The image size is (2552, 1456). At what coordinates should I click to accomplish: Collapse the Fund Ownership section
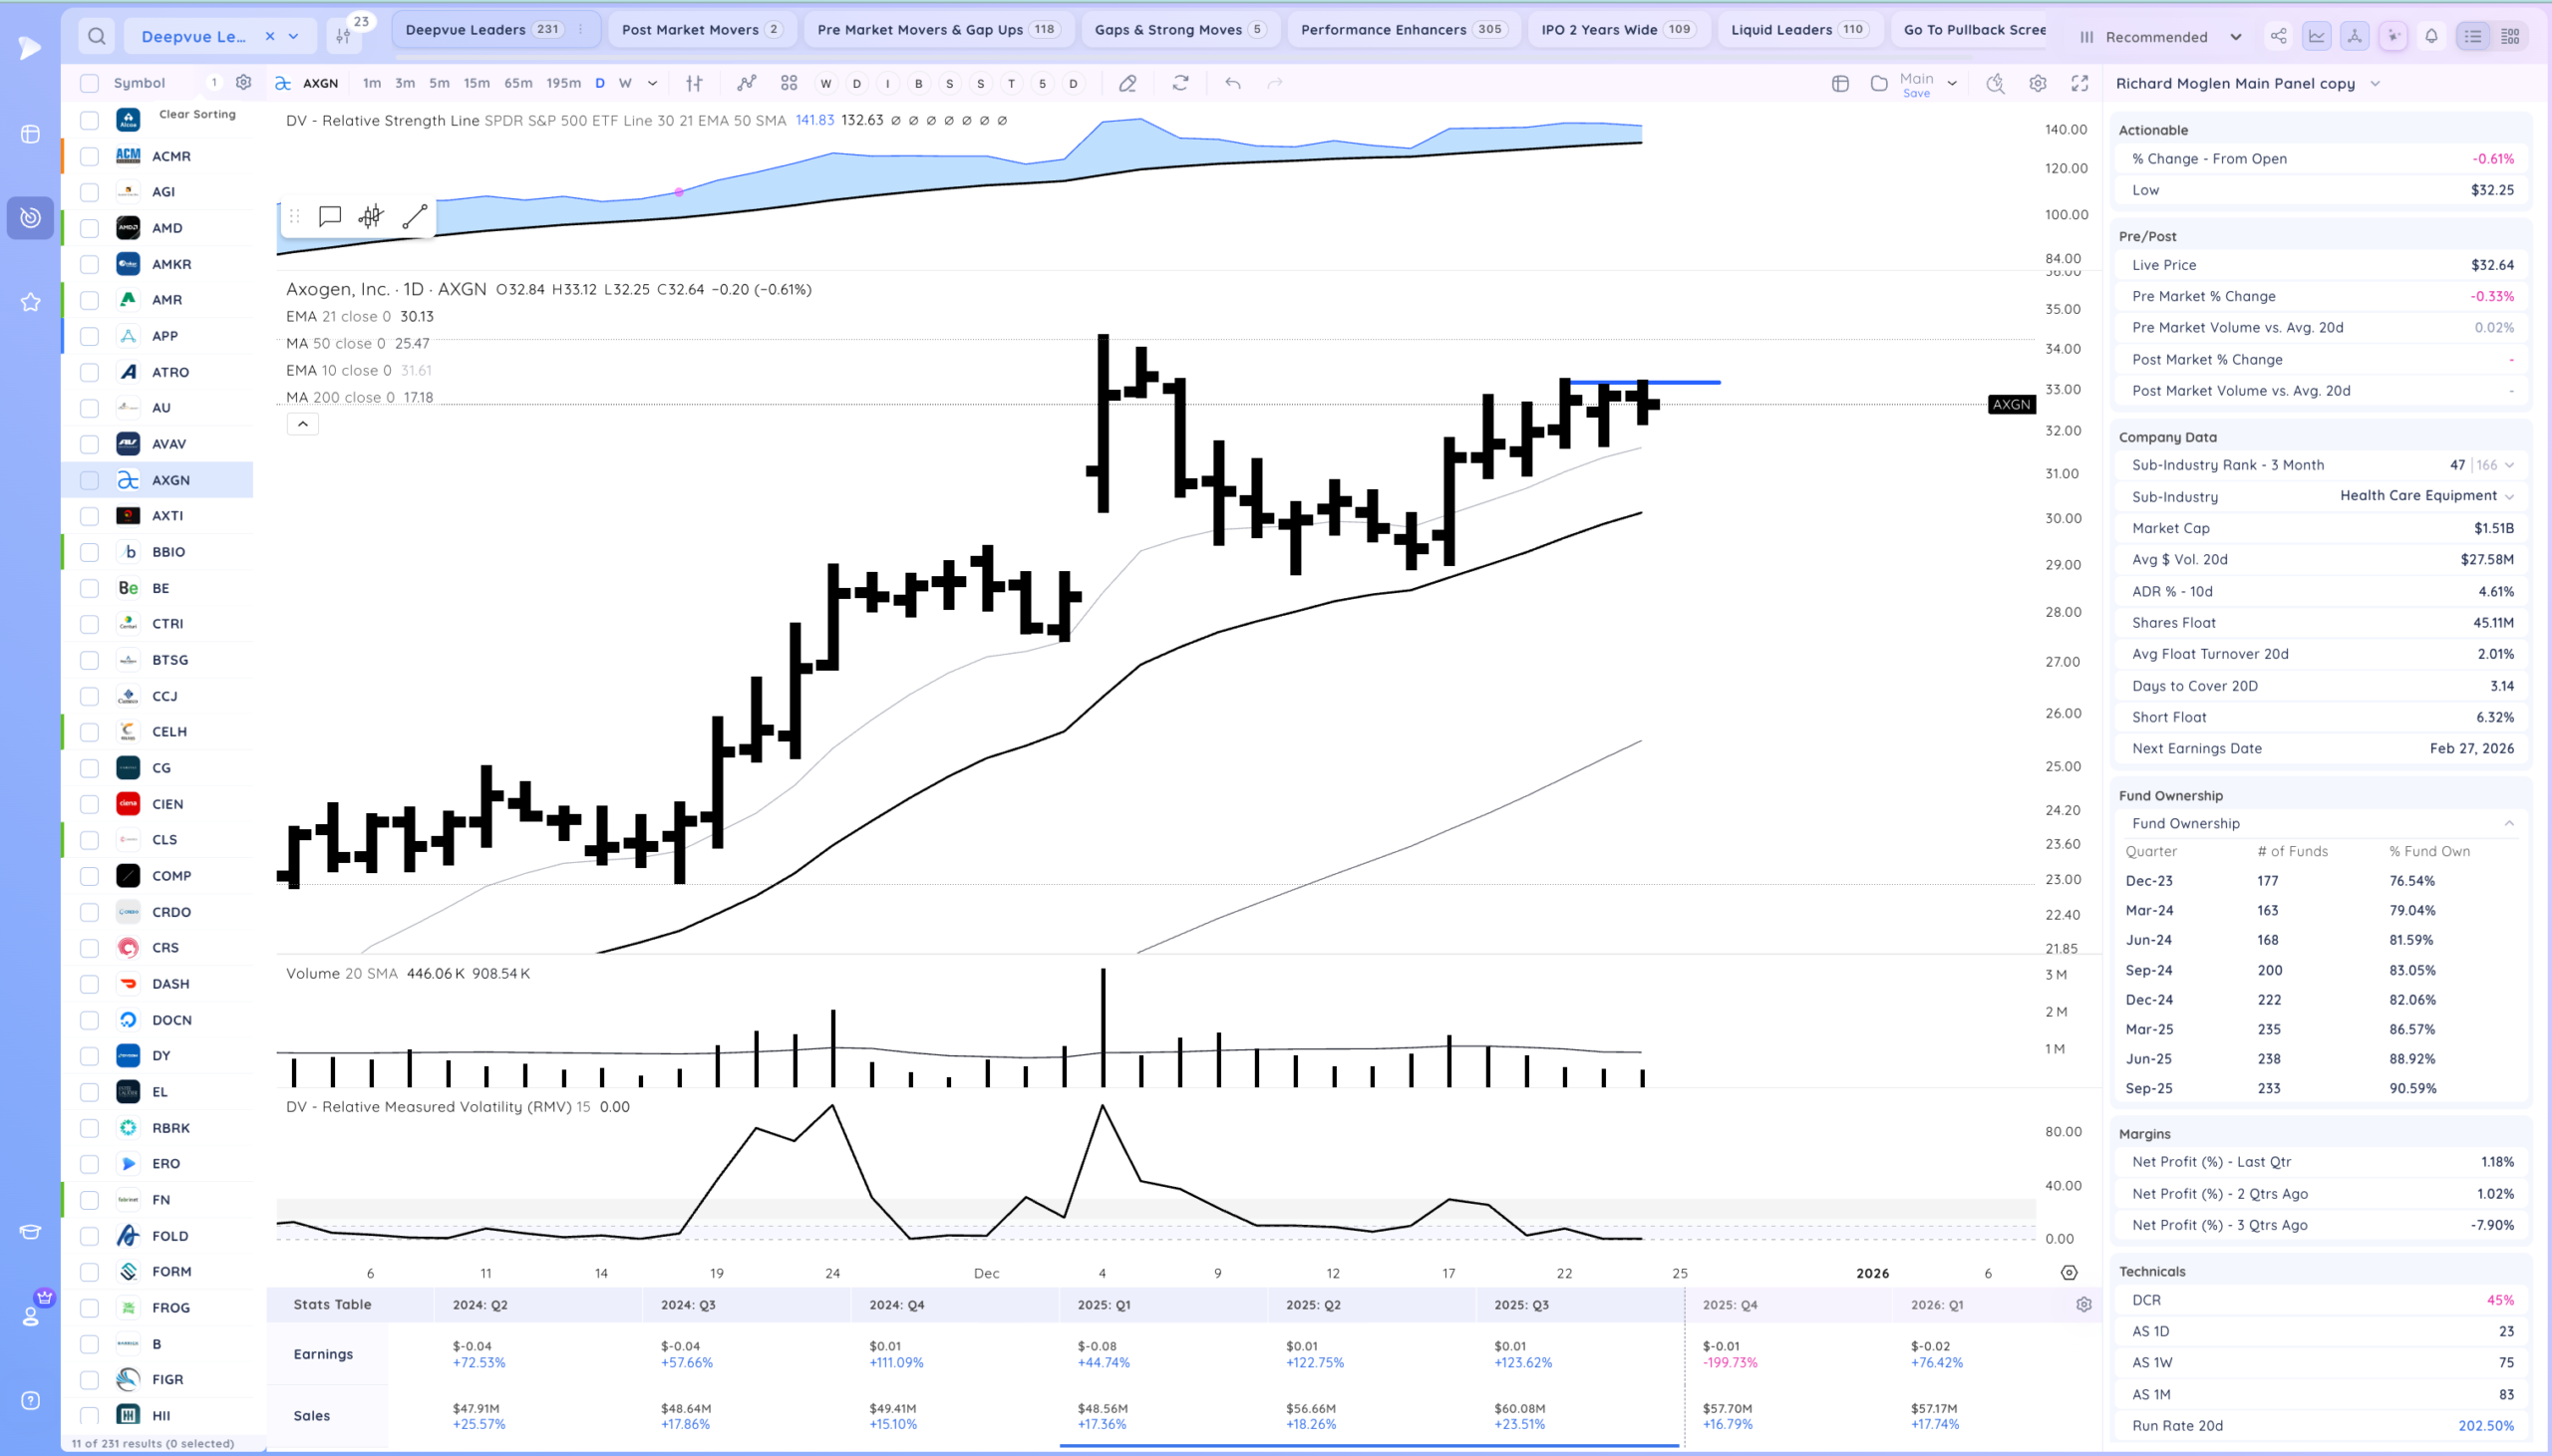(x=2508, y=823)
